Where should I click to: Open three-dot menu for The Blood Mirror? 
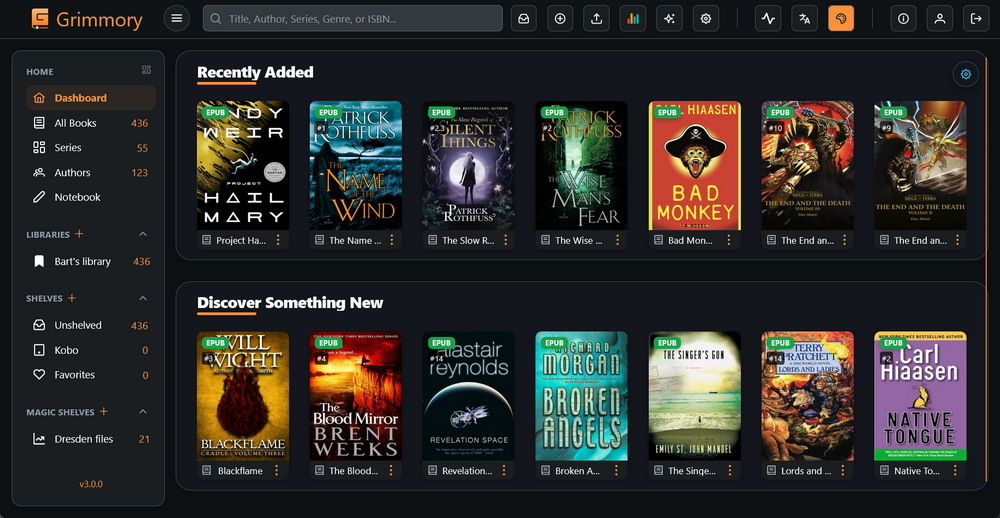point(392,471)
